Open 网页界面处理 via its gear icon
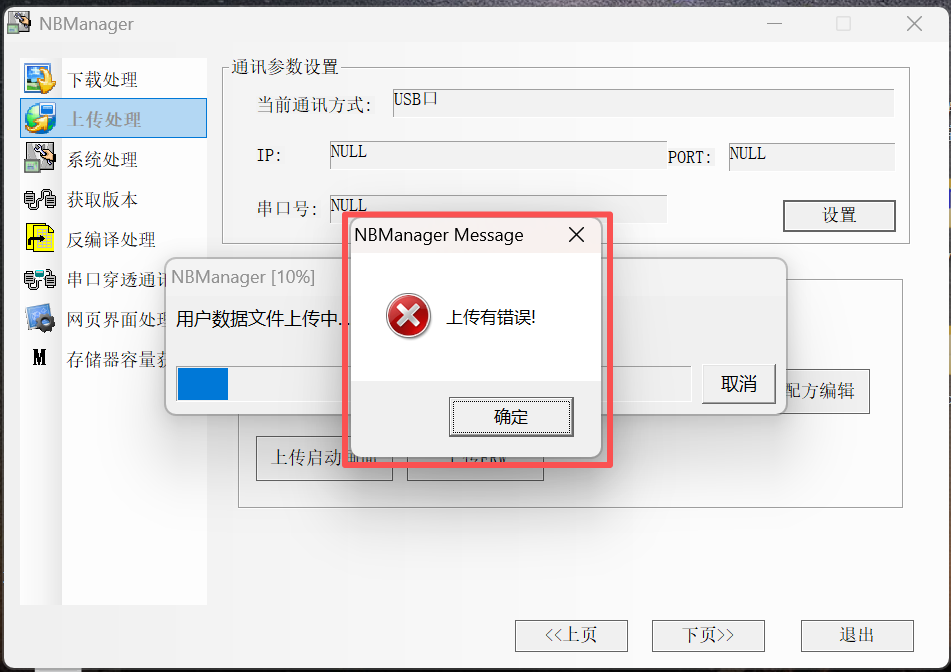Viewport: 951px width, 672px height. (40, 318)
